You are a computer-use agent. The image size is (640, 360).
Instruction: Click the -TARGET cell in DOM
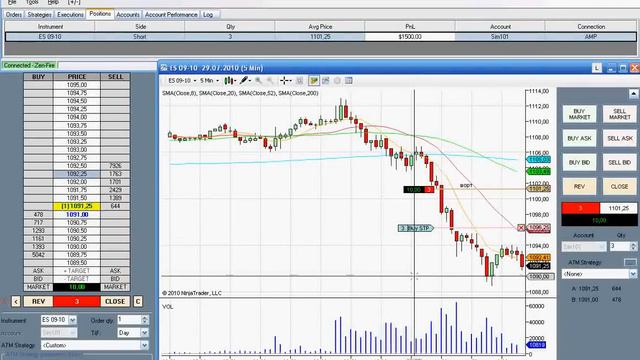point(77,279)
